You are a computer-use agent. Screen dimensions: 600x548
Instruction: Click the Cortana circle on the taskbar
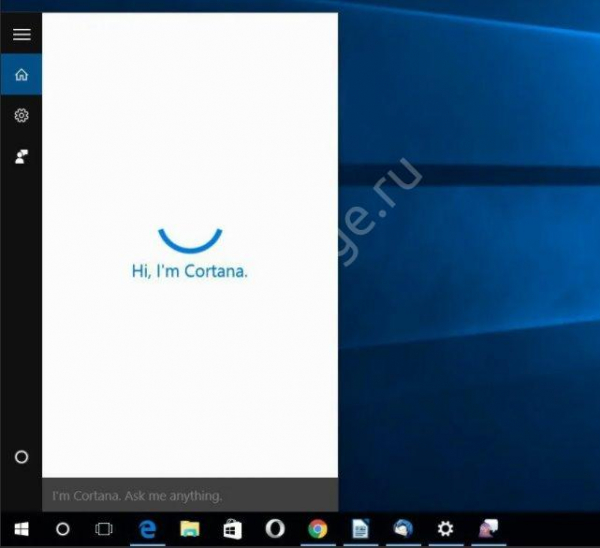point(63,529)
